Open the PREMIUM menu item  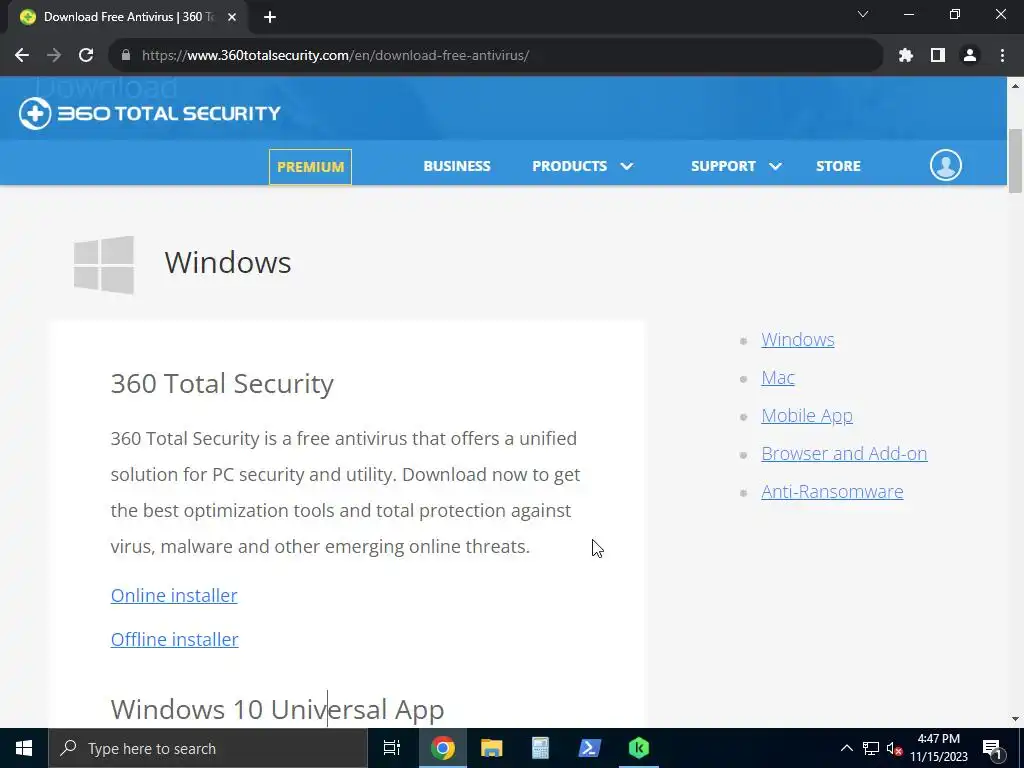[310, 167]
